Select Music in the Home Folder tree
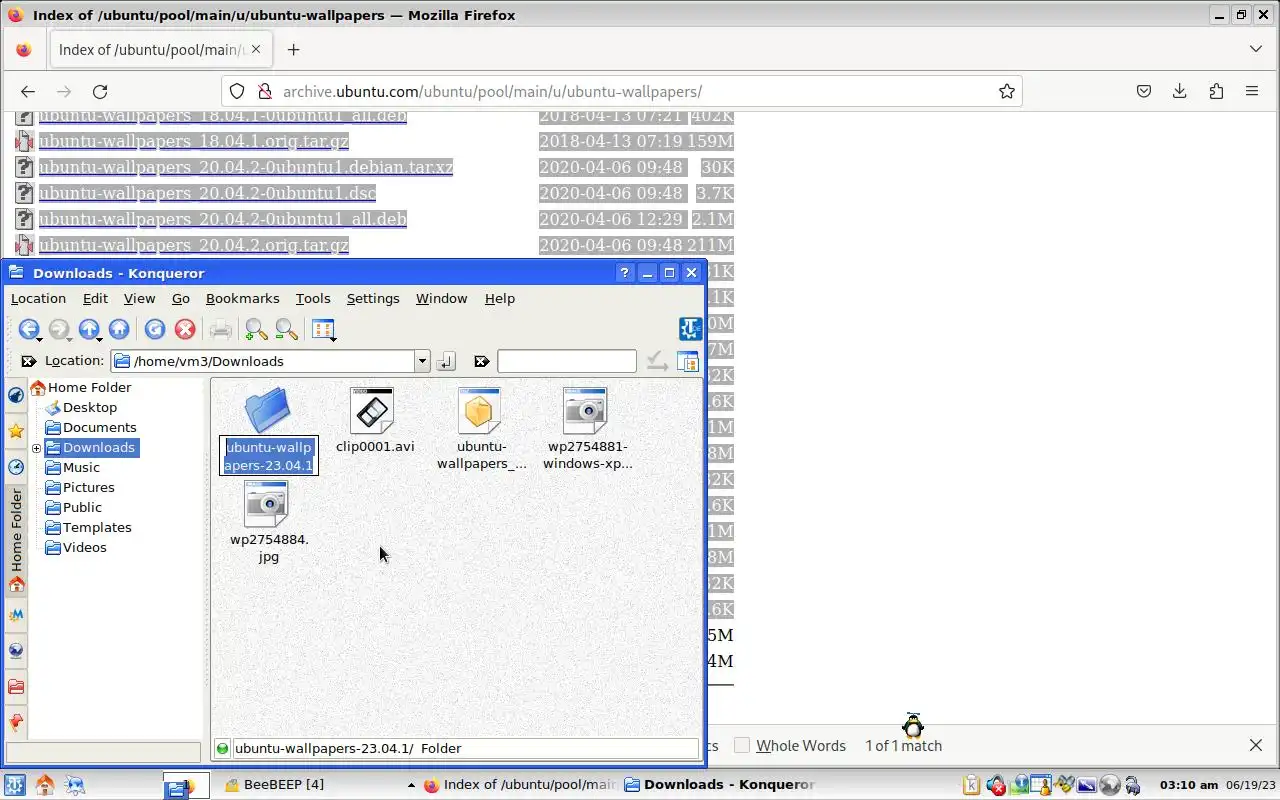Image resolution: width=1280 pixels, height=800 pixels. pyautogui.click(x=81, y=467)
